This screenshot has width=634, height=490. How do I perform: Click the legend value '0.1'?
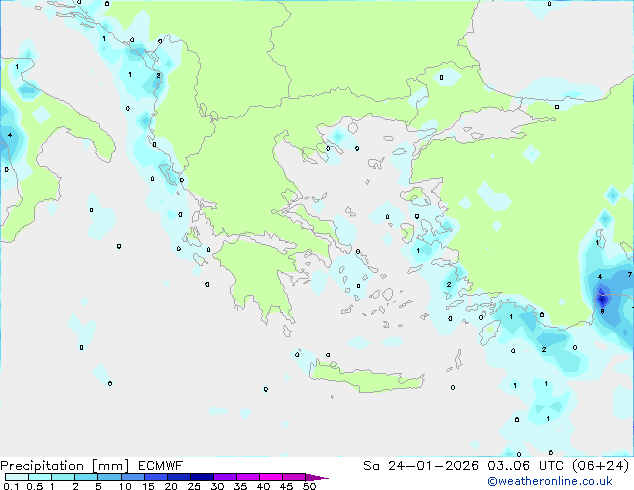tap(11, 486)
